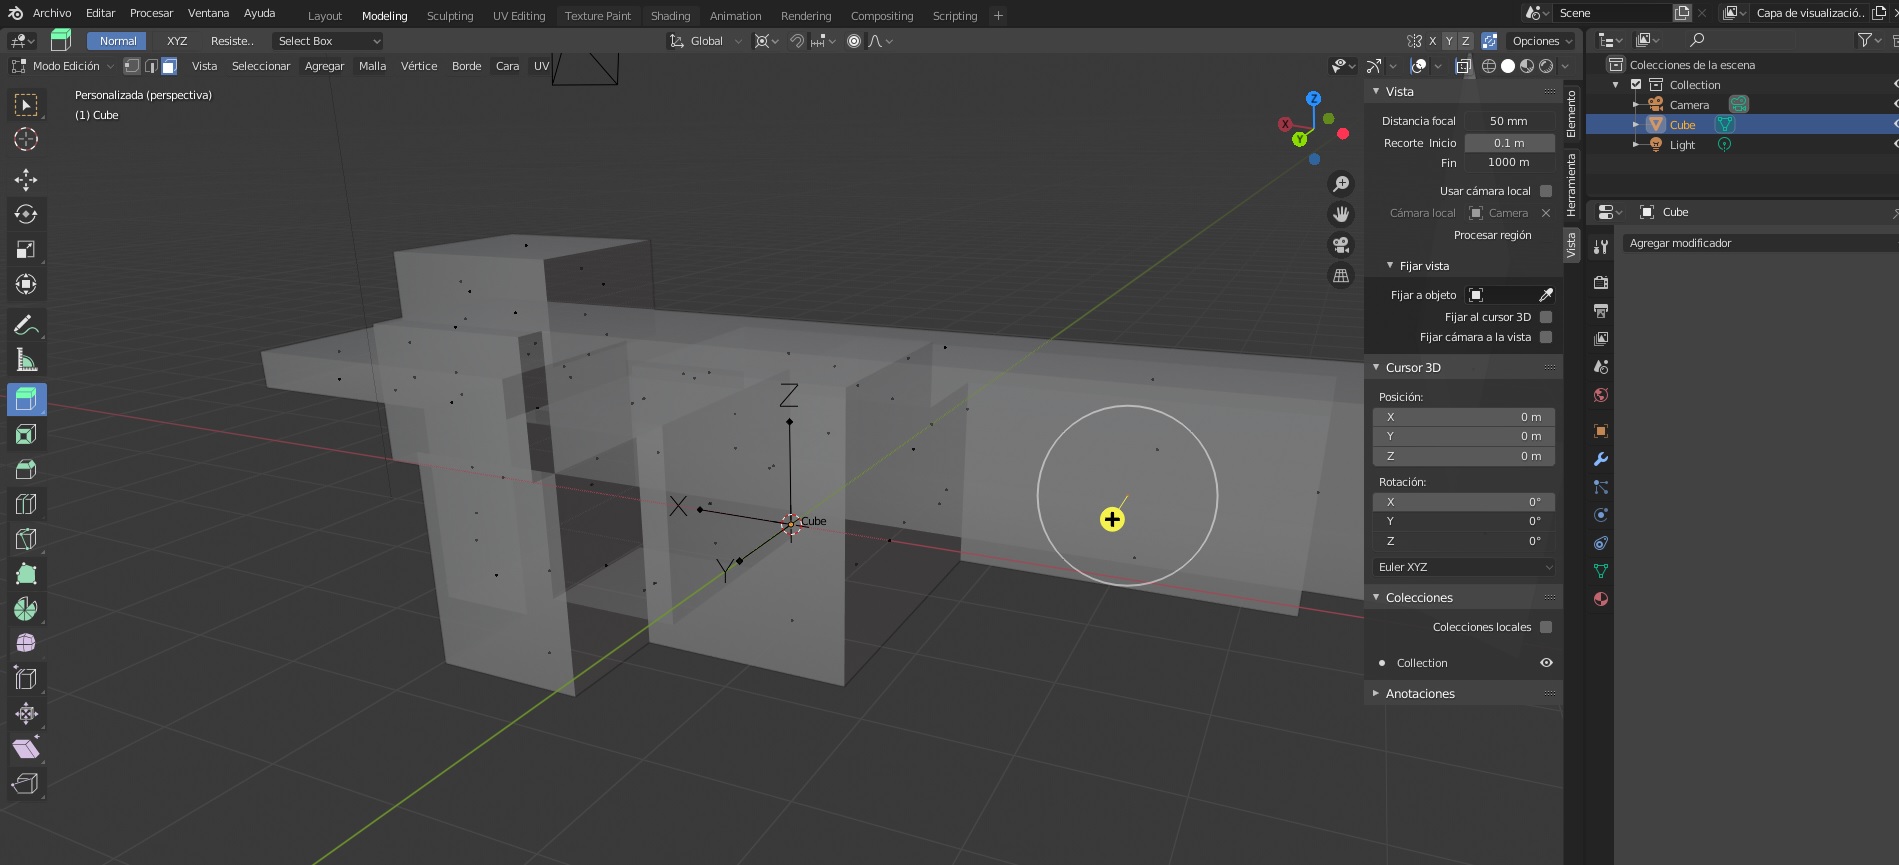This screenshot has width=1899, height=865.
Task: Select Cube in the outliner
Action: pyautogui.click(x=1682, y=125)
